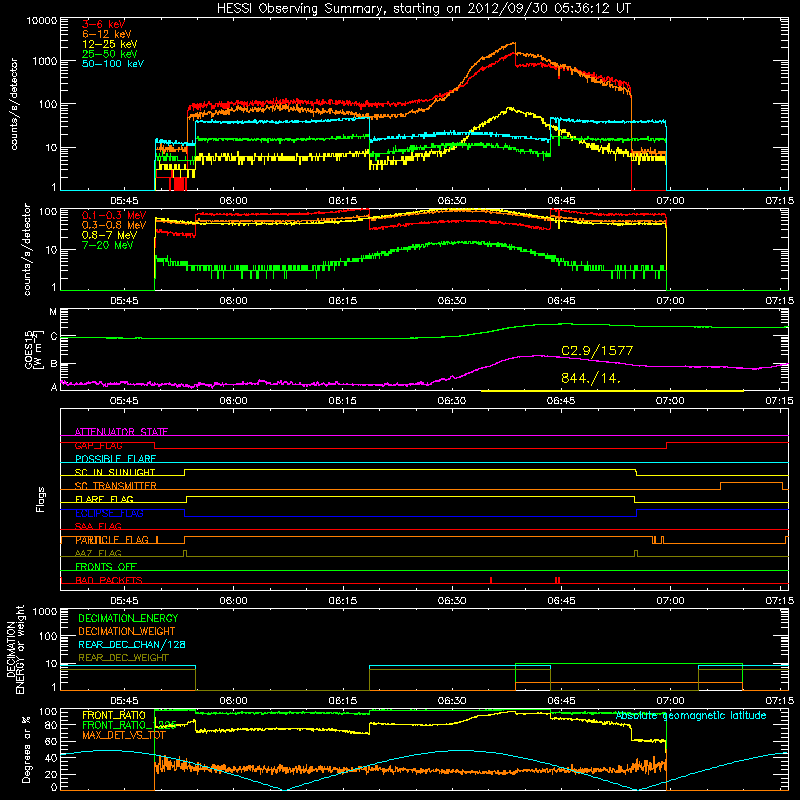
Task: Click the REAR_DEC_CHAN/128 legend label
Action: tap(132, 645)
